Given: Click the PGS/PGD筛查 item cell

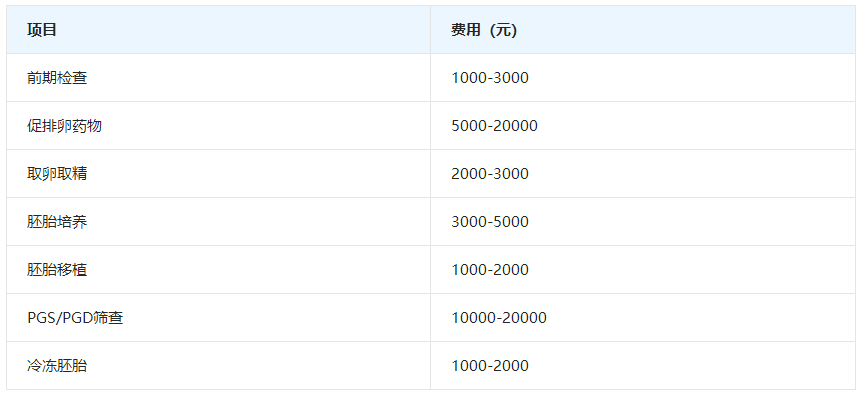Looking at the screenshot, I should (x=75, y=318).
